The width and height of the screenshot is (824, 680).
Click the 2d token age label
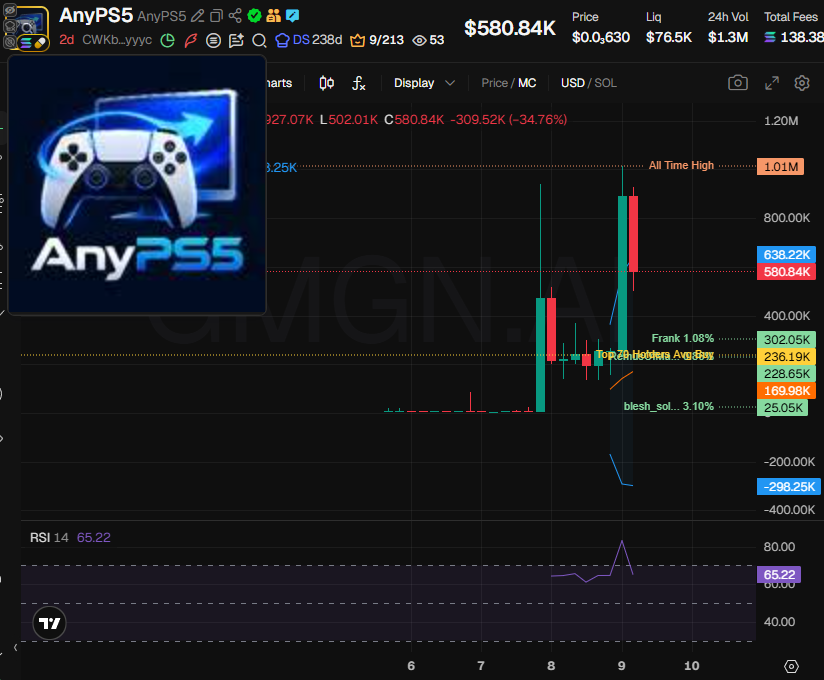click(x=67, y=40)
